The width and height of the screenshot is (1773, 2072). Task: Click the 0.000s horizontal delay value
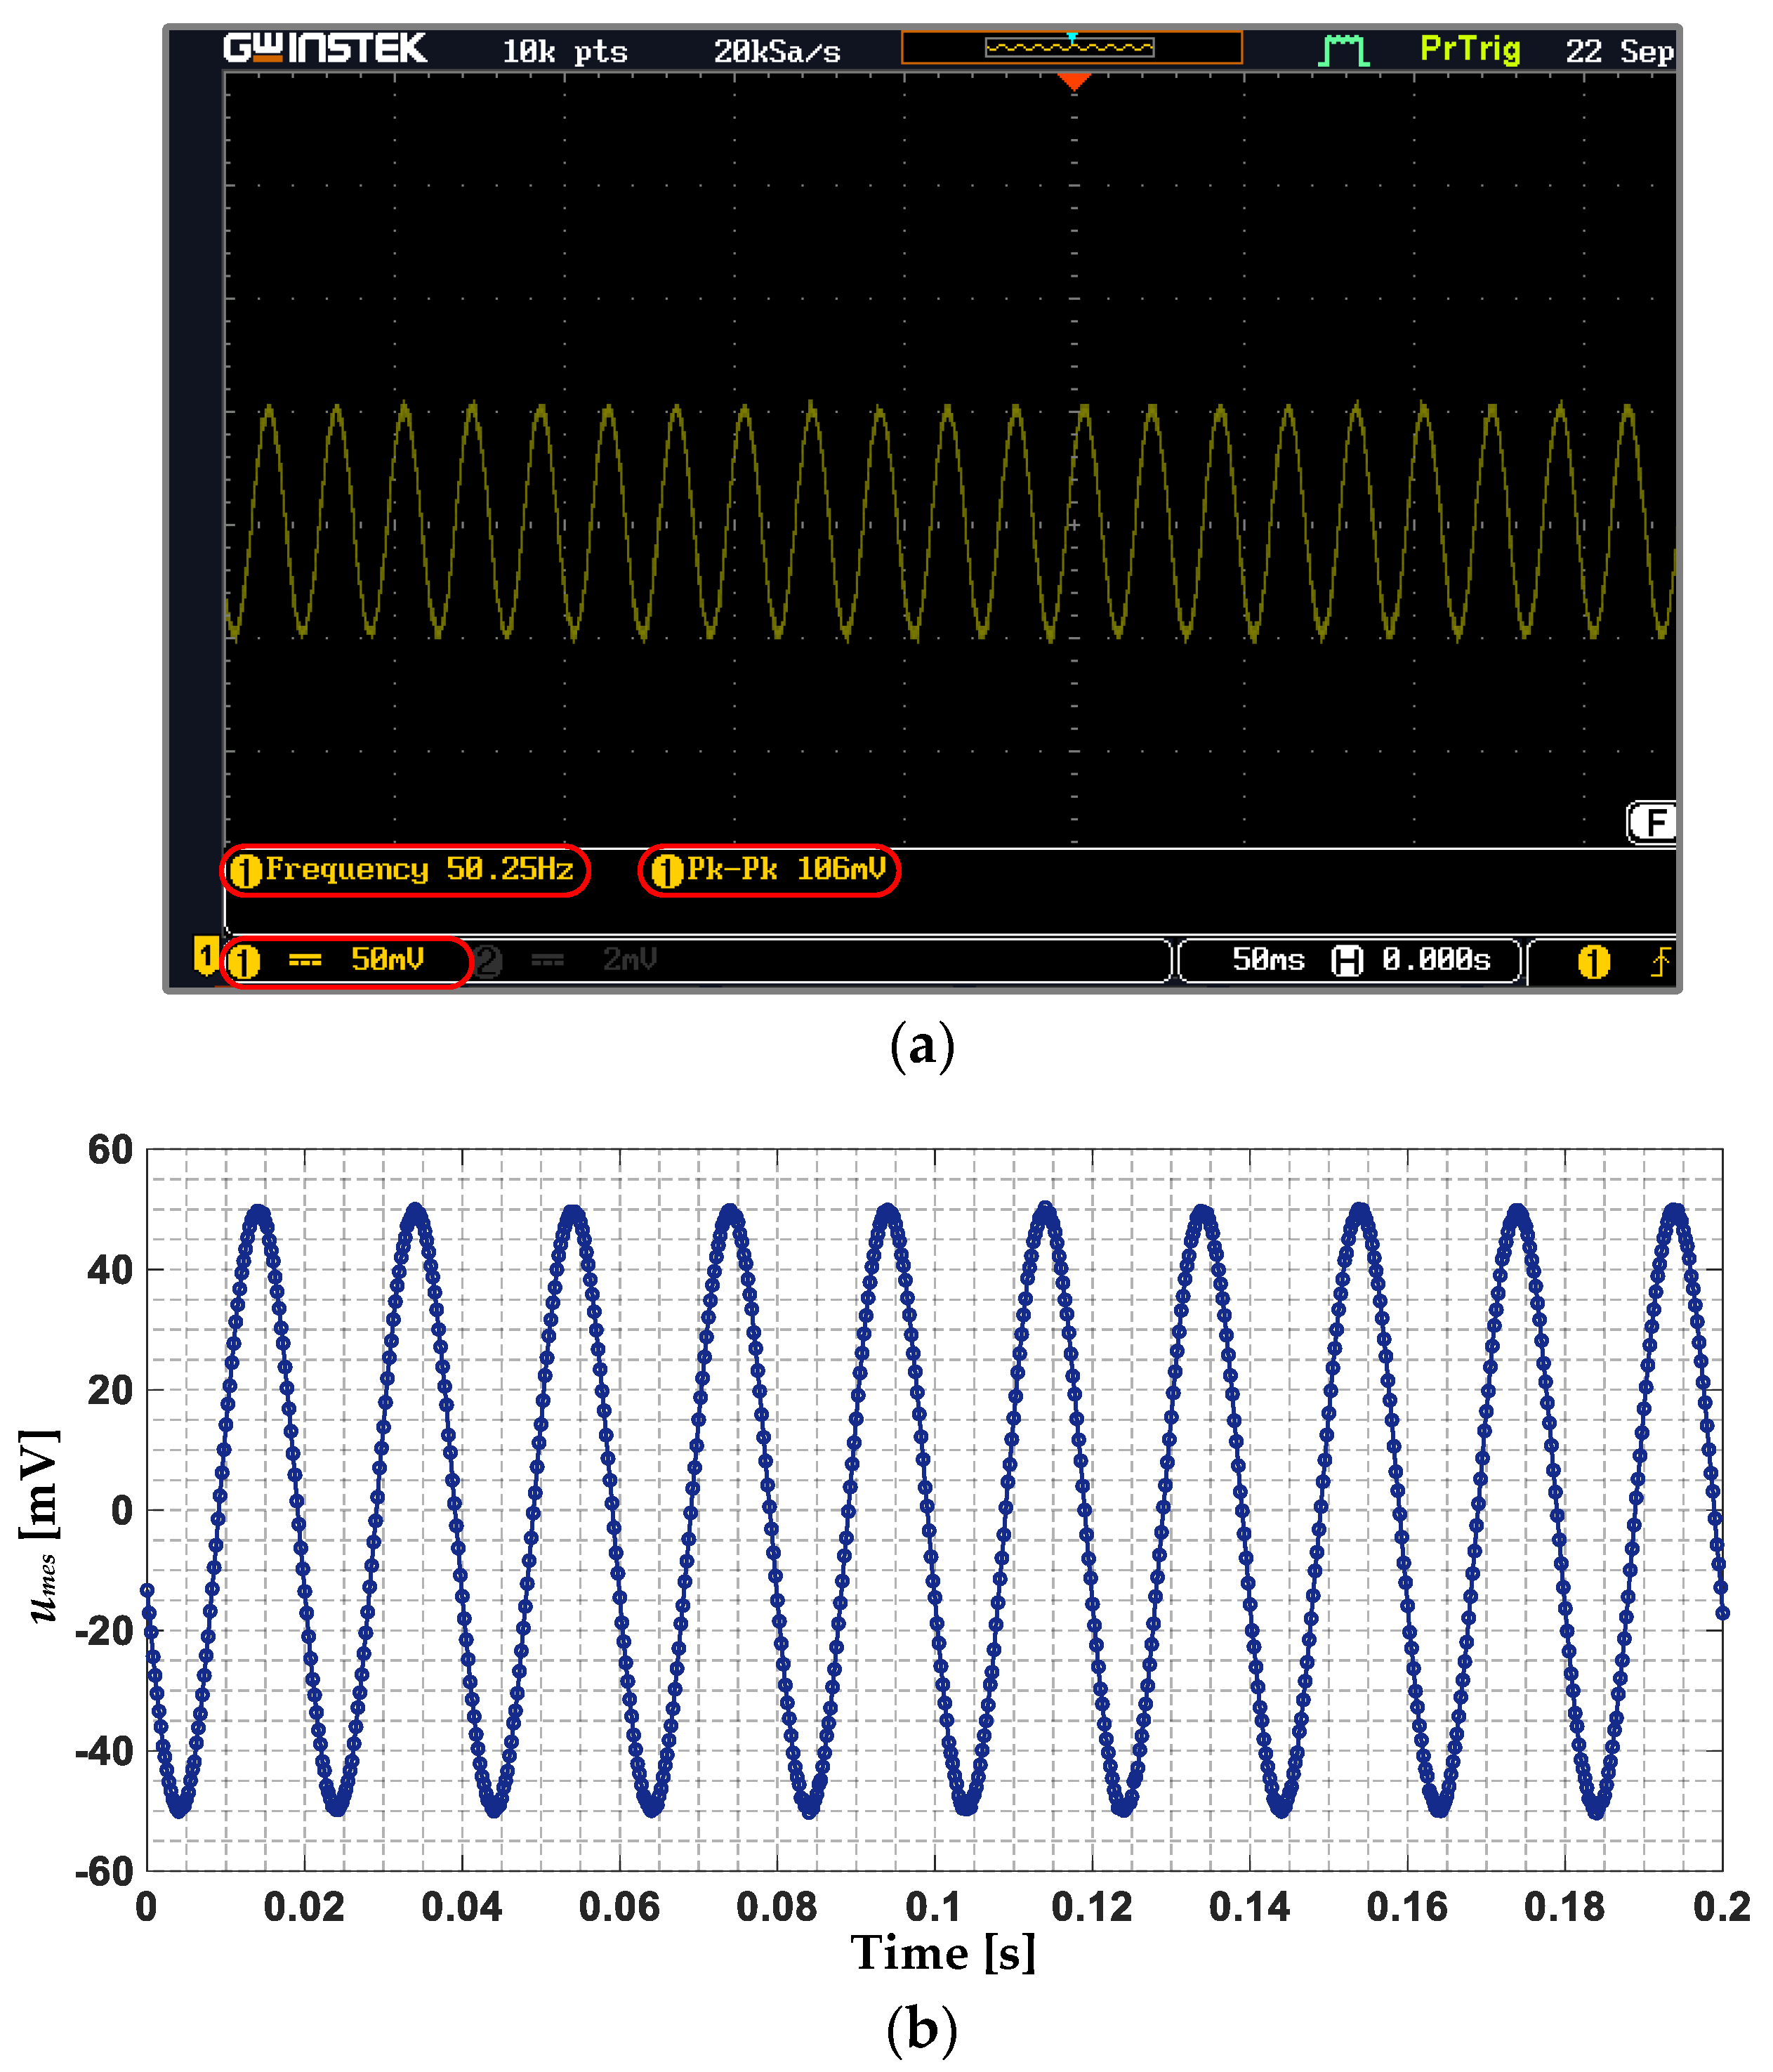[x=1436, y=960]
